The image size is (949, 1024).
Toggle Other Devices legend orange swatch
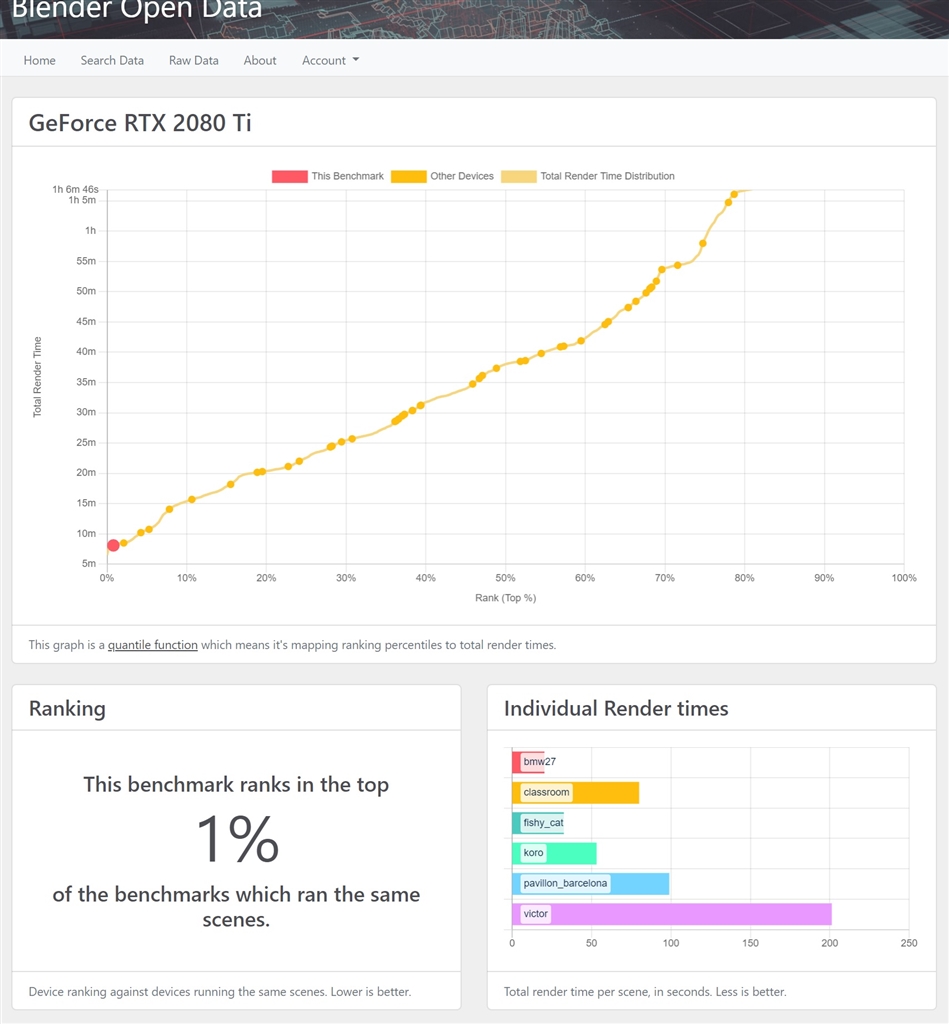(x=408, y=177)
